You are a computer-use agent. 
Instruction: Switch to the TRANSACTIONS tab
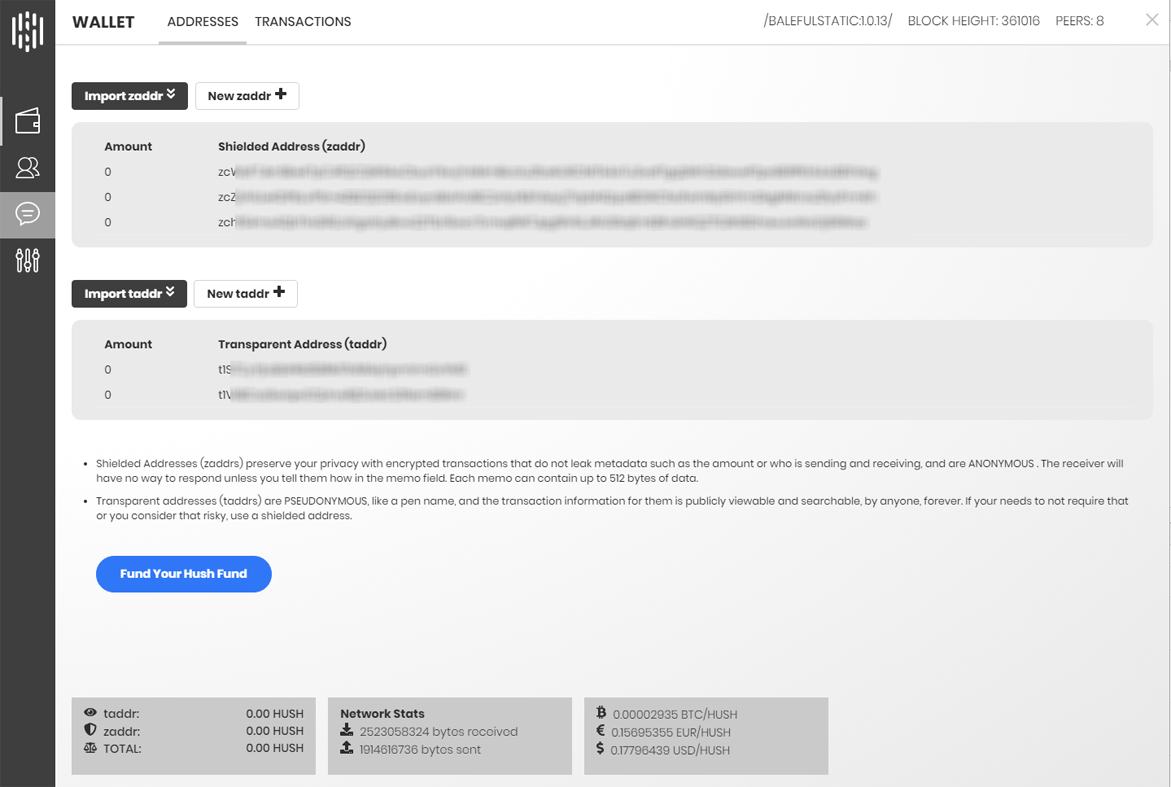click(302, 22)
